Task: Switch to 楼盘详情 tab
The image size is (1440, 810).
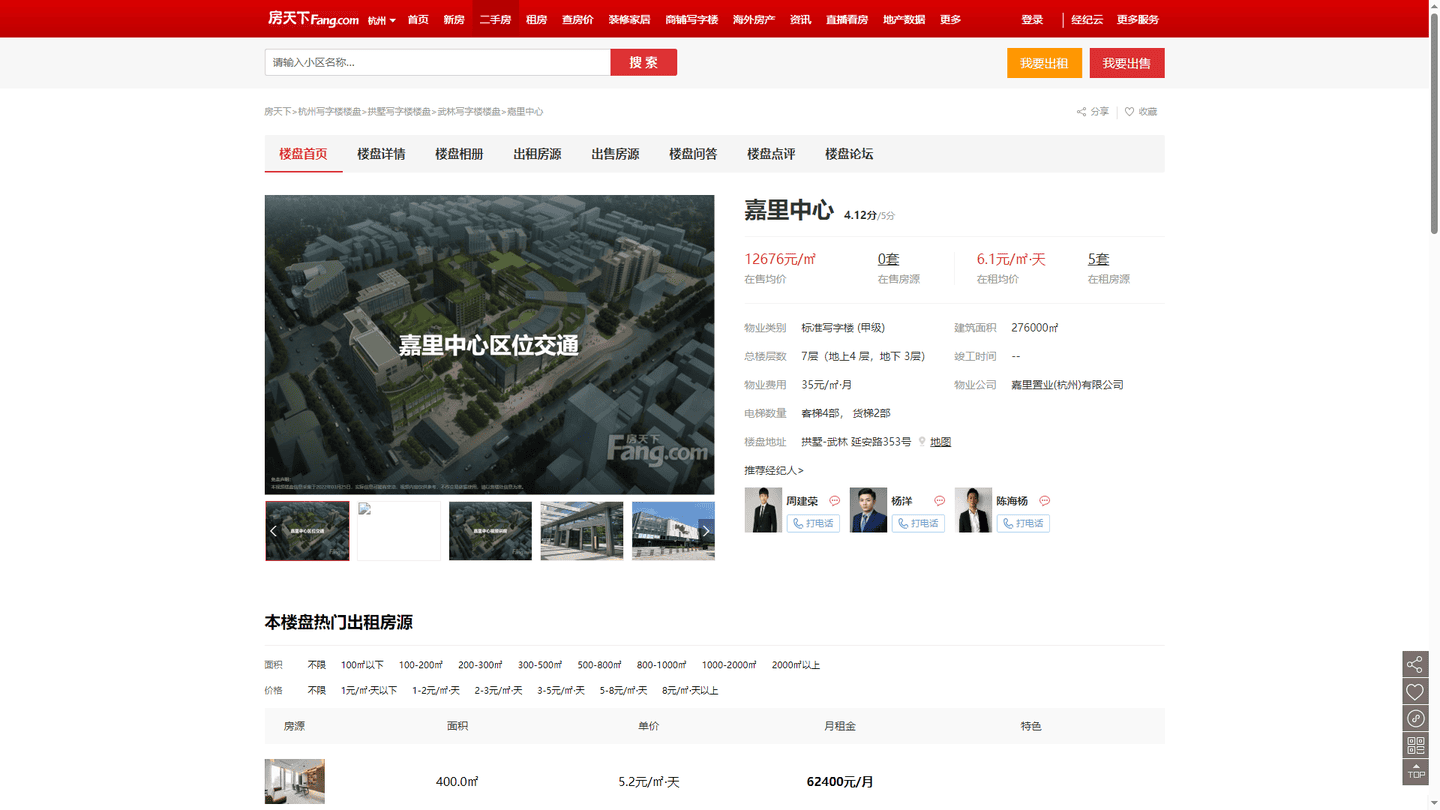Action: click(x=381, y=154)
